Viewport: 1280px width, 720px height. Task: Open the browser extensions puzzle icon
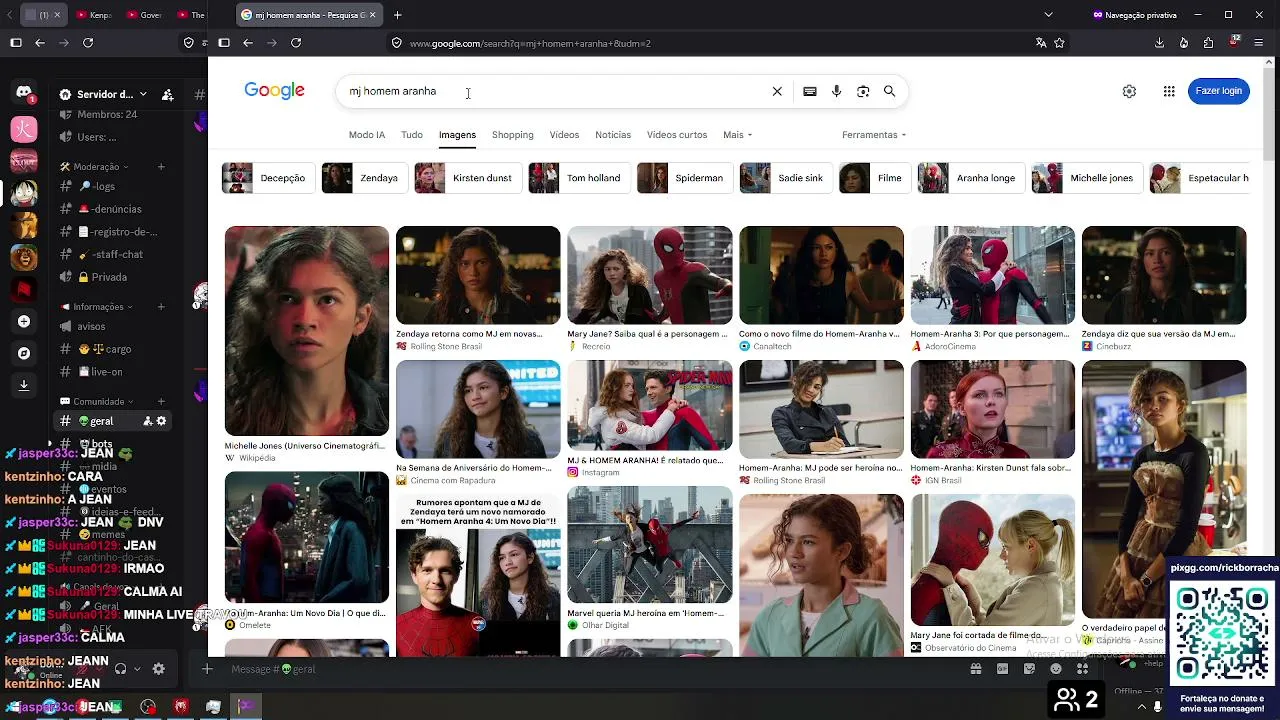(1208, 43)
